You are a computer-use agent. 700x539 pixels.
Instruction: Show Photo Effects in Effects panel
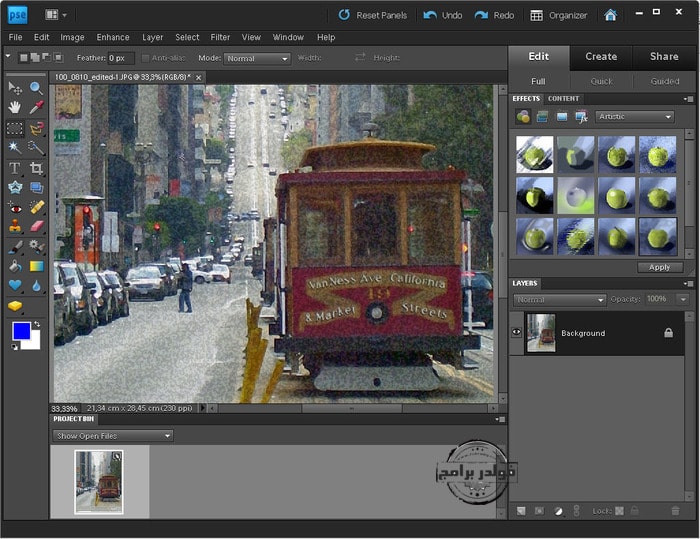click(562, 117)
